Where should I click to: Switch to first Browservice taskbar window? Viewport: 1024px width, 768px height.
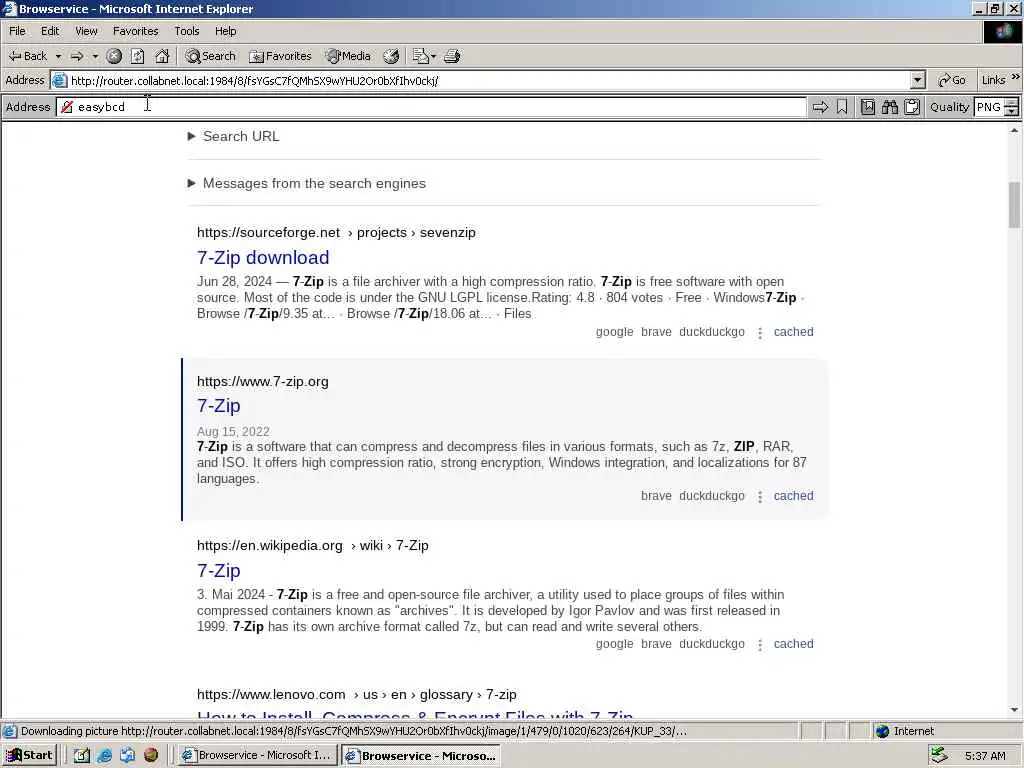pos(258,755)
